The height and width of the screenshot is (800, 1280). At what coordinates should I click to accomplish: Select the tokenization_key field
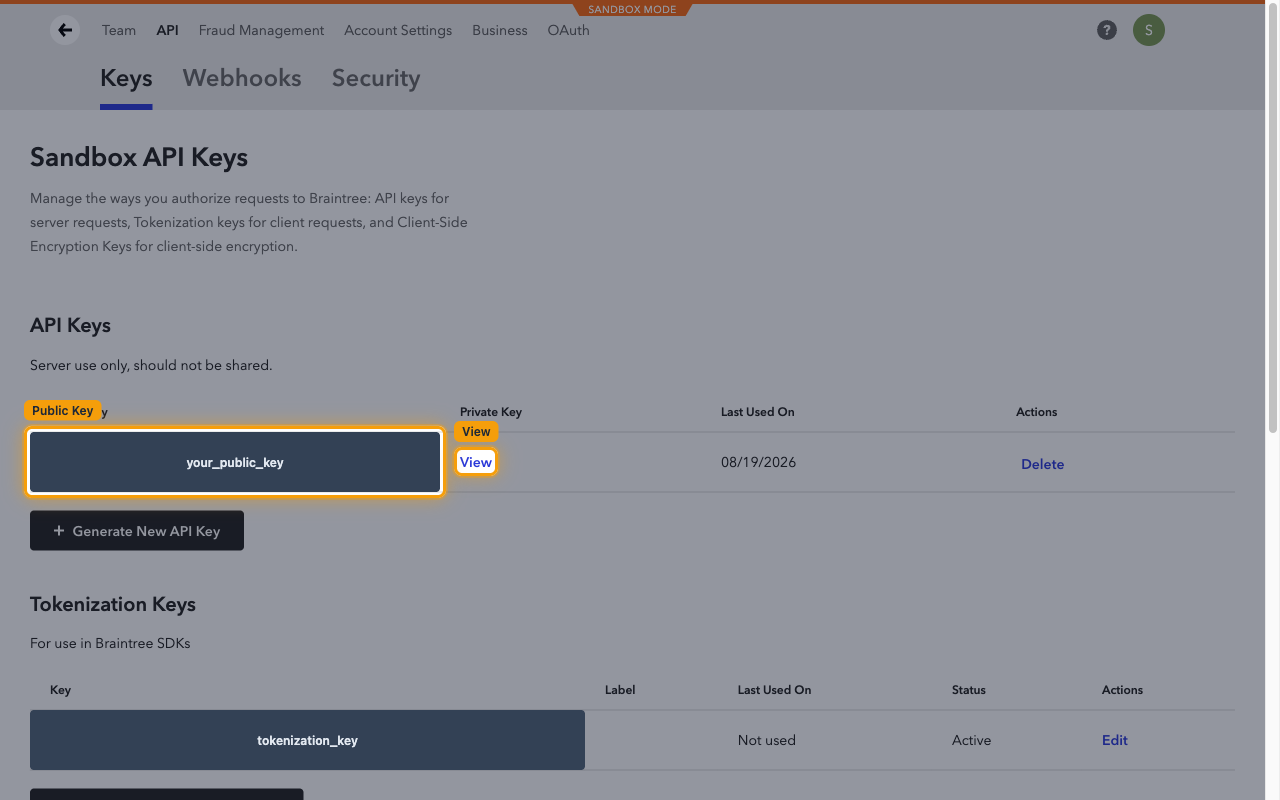[x=307, y=740]
